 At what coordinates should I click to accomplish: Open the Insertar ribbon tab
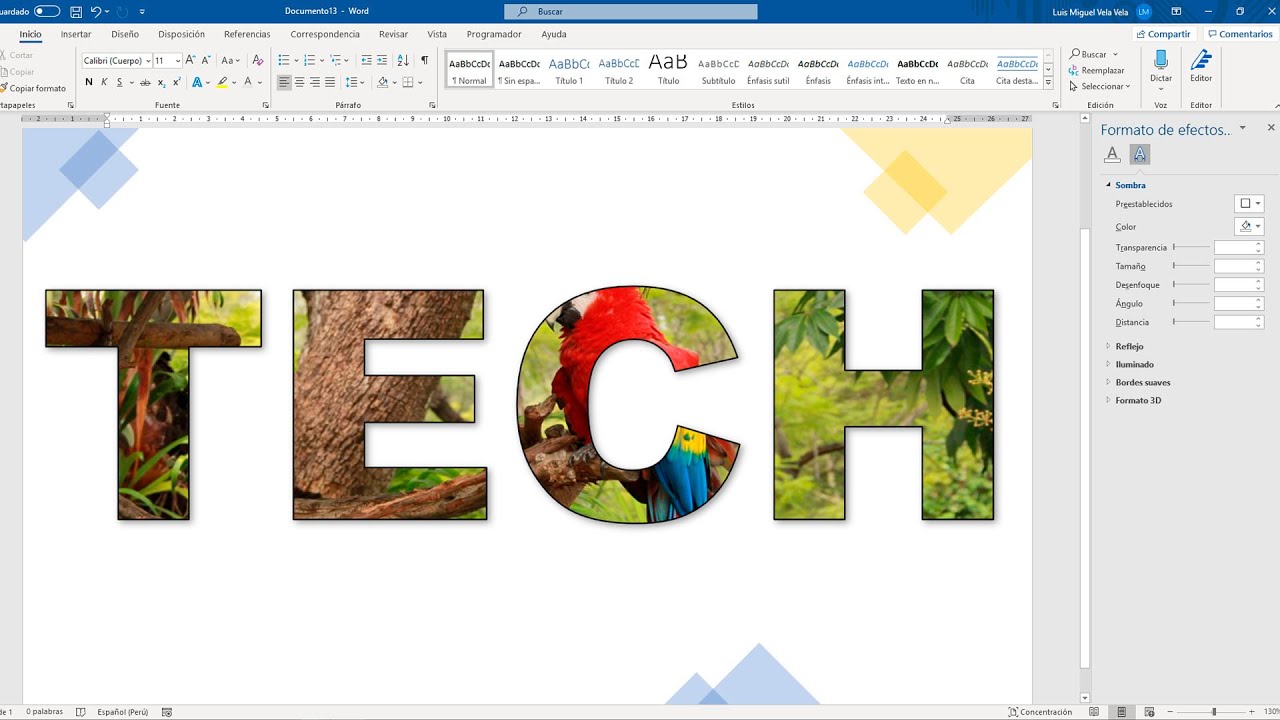pyautogui.click(x=76, y=34)
